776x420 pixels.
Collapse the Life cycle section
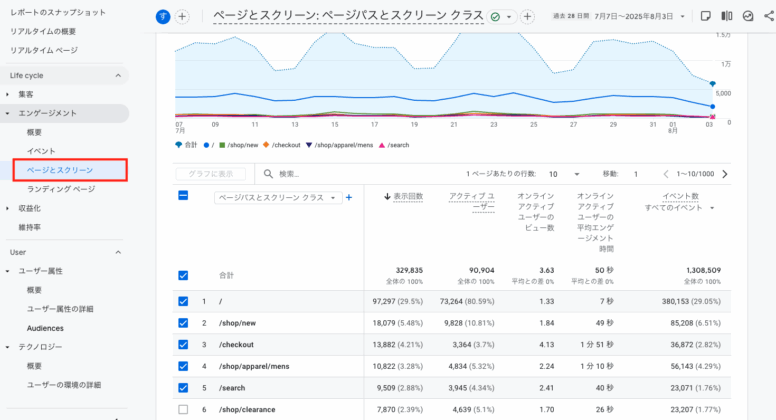(x=117, y=76)
